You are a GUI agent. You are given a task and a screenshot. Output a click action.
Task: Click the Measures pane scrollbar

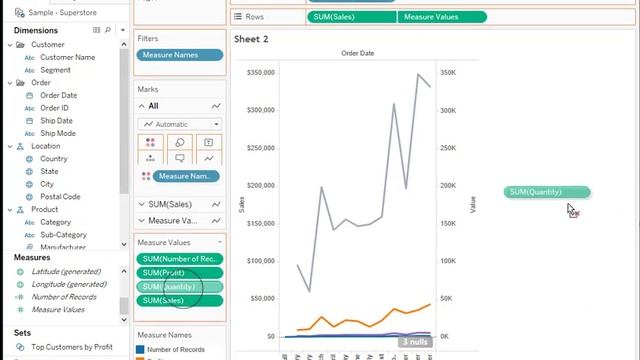pos(124,306)
